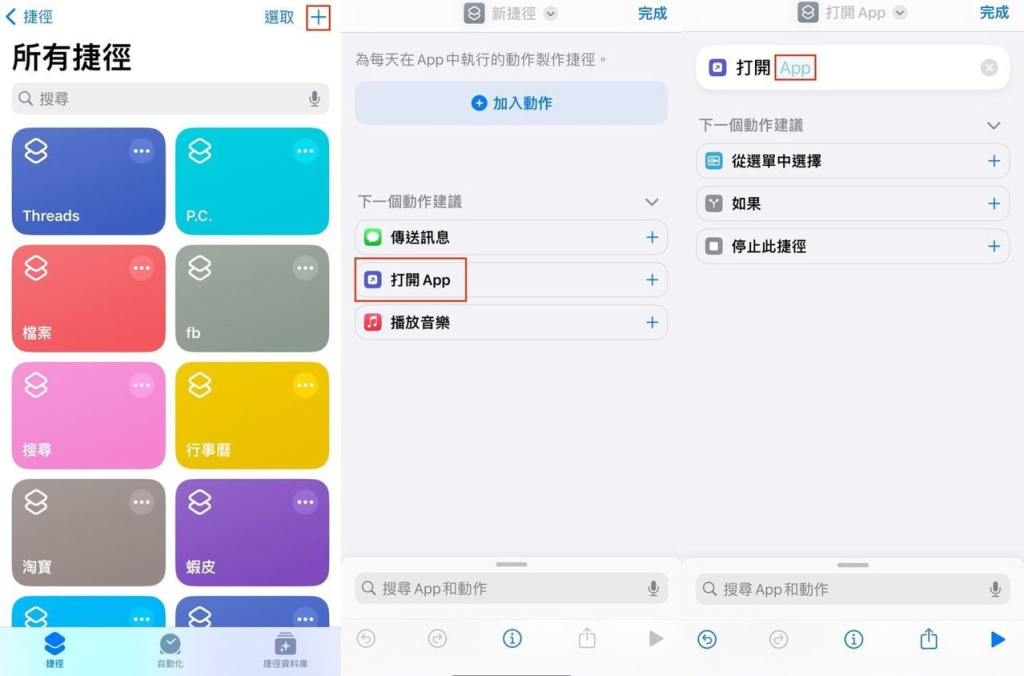Expand the 新捷徑 title dropdown chevron
Viewport: 1024px width, 676px height.
(550, 14)
